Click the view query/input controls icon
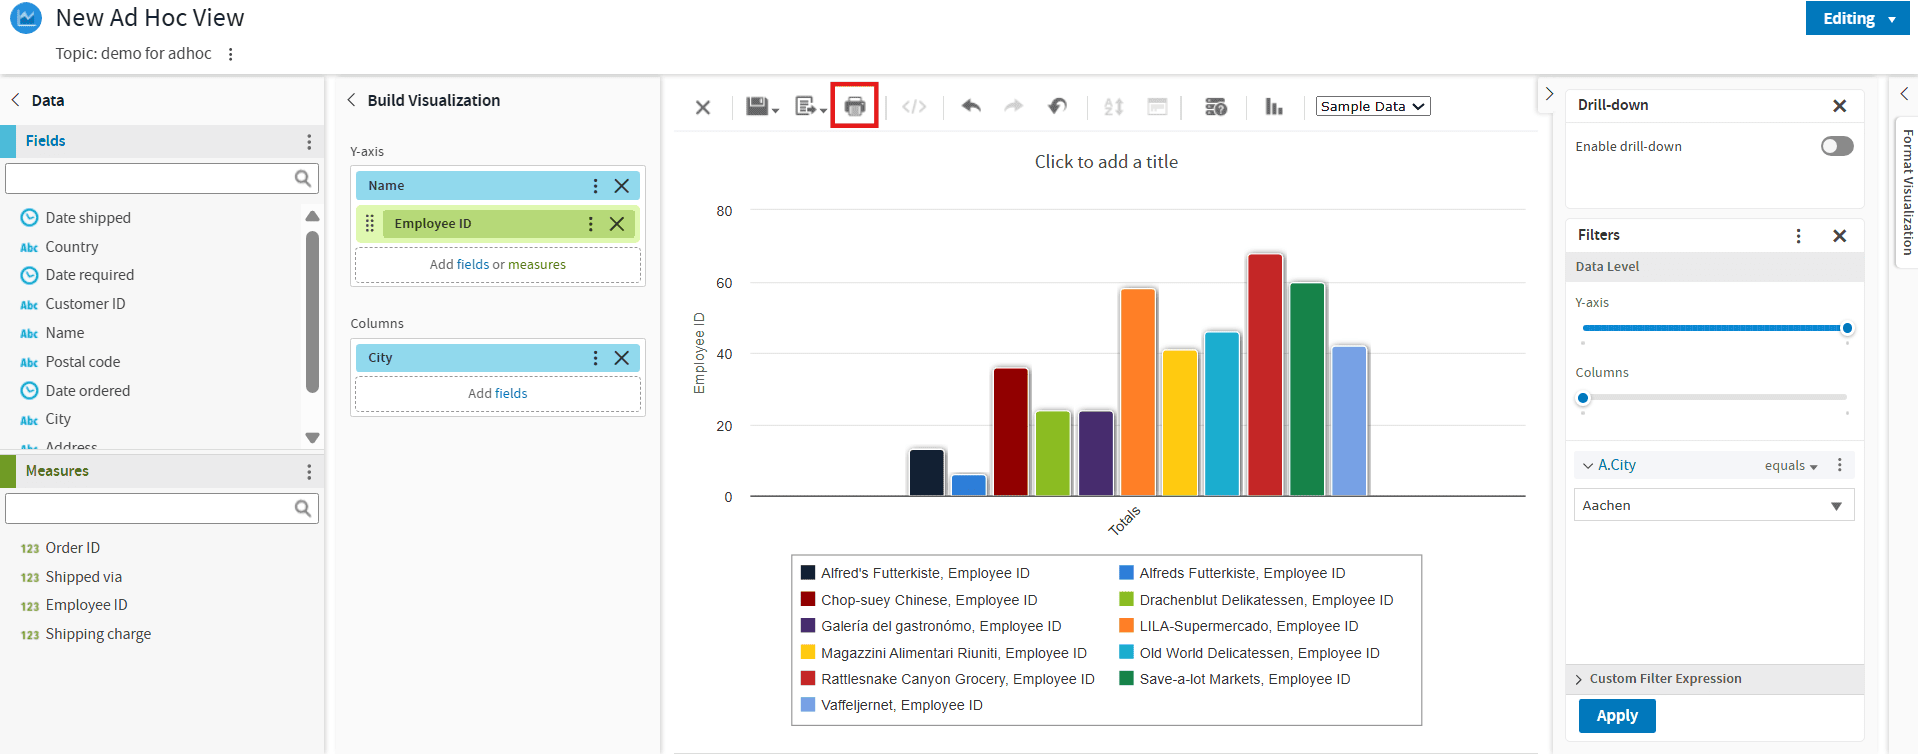1918x754 pixels. [1215, 106]
